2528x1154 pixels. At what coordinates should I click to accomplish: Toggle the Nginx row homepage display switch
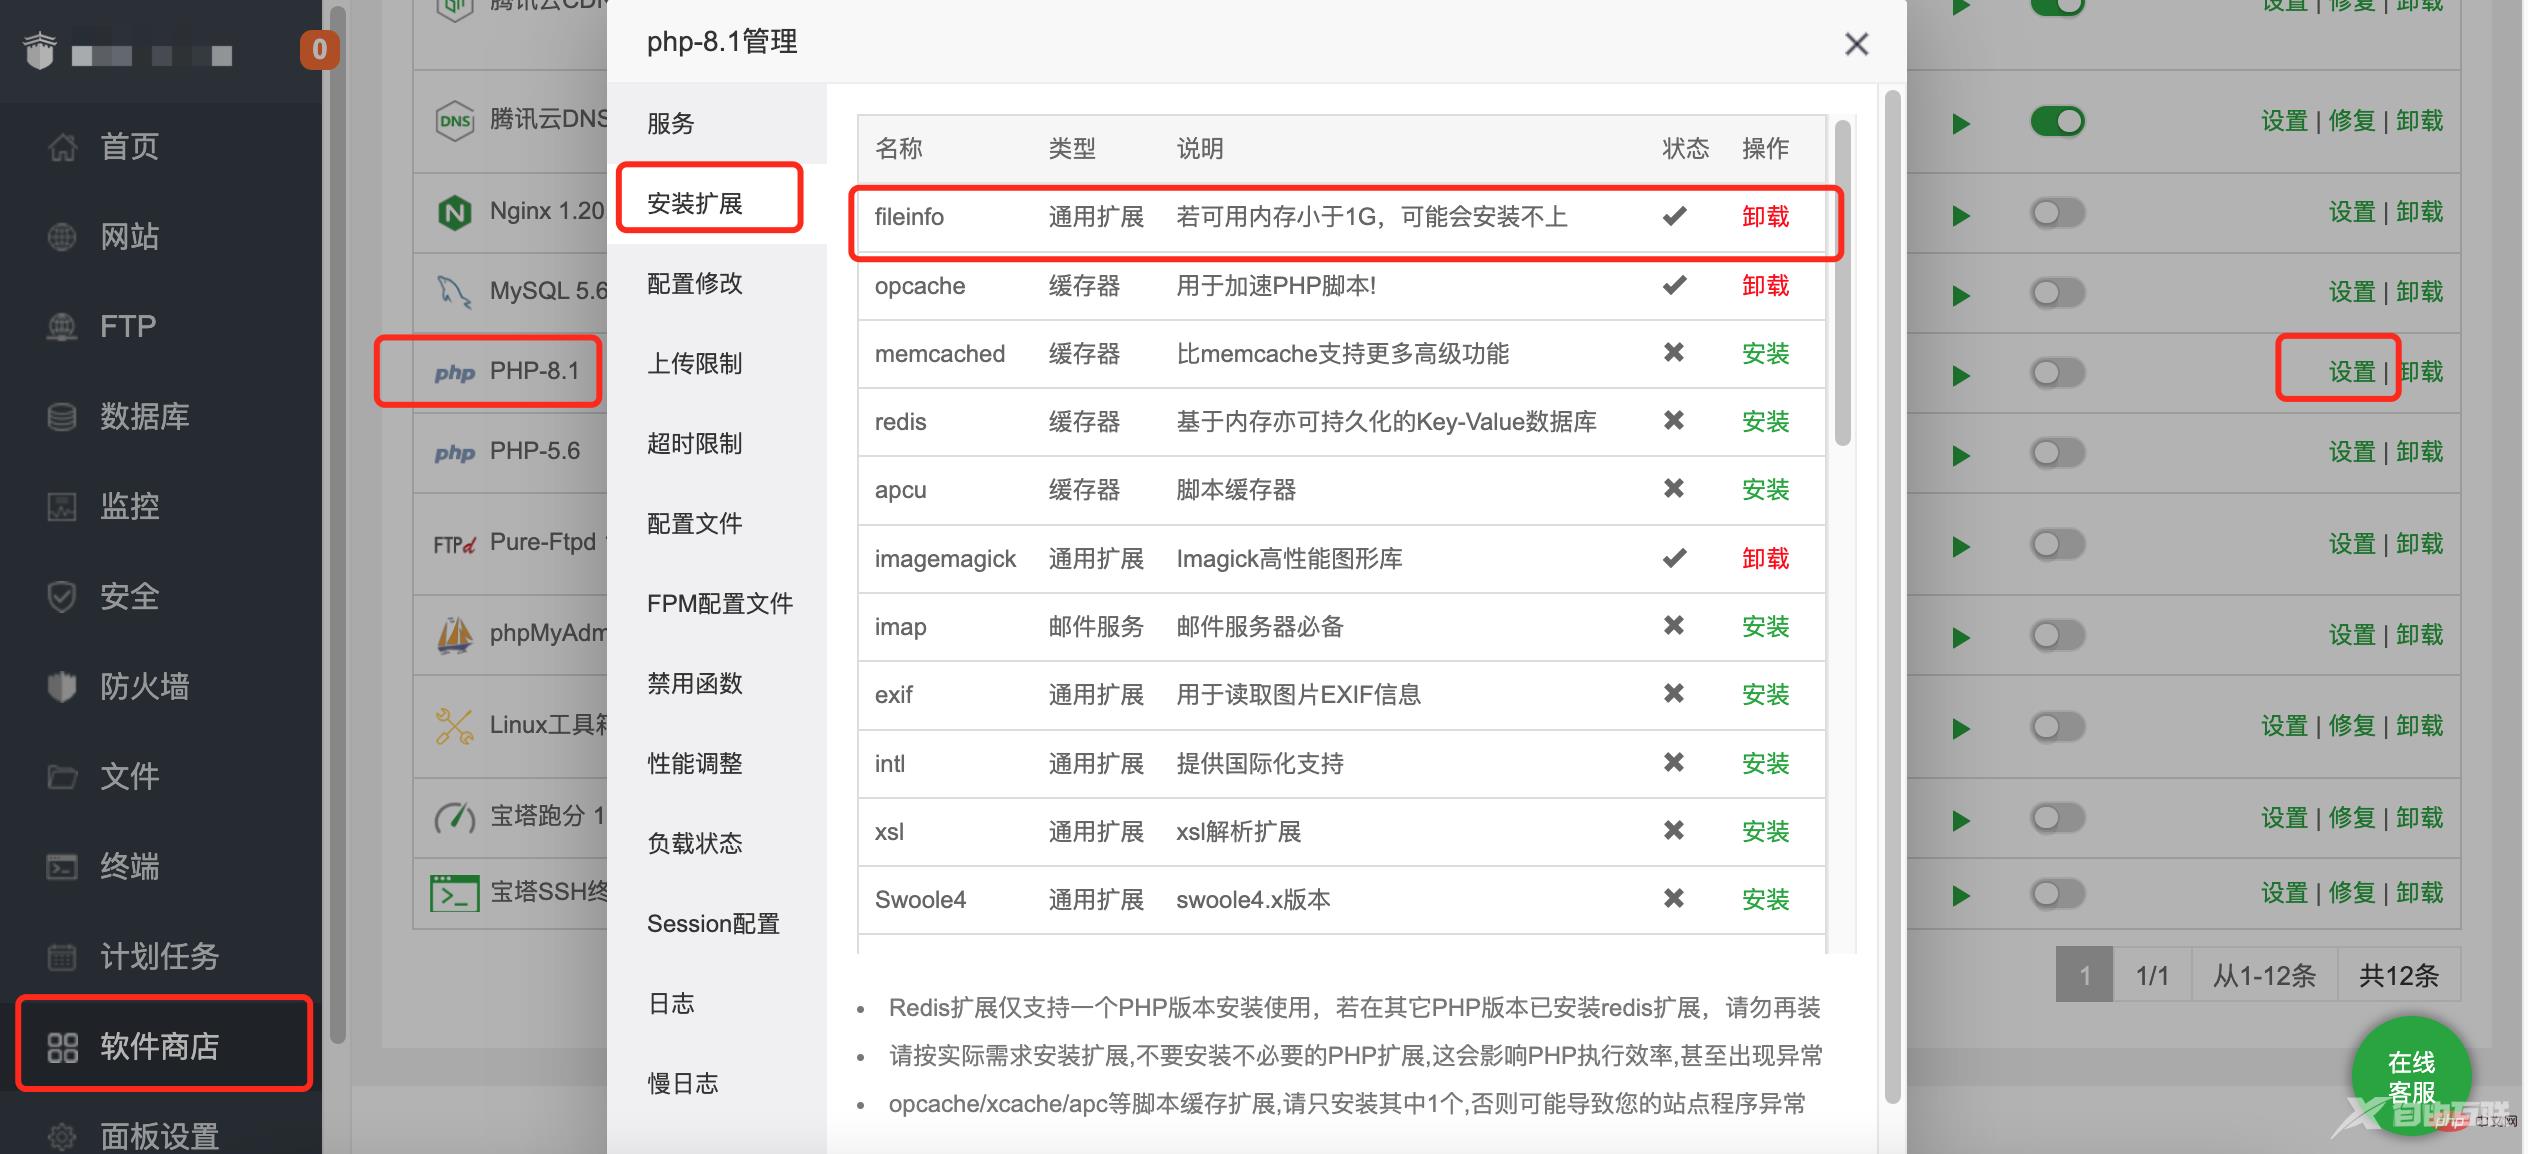pos(2057,213)
